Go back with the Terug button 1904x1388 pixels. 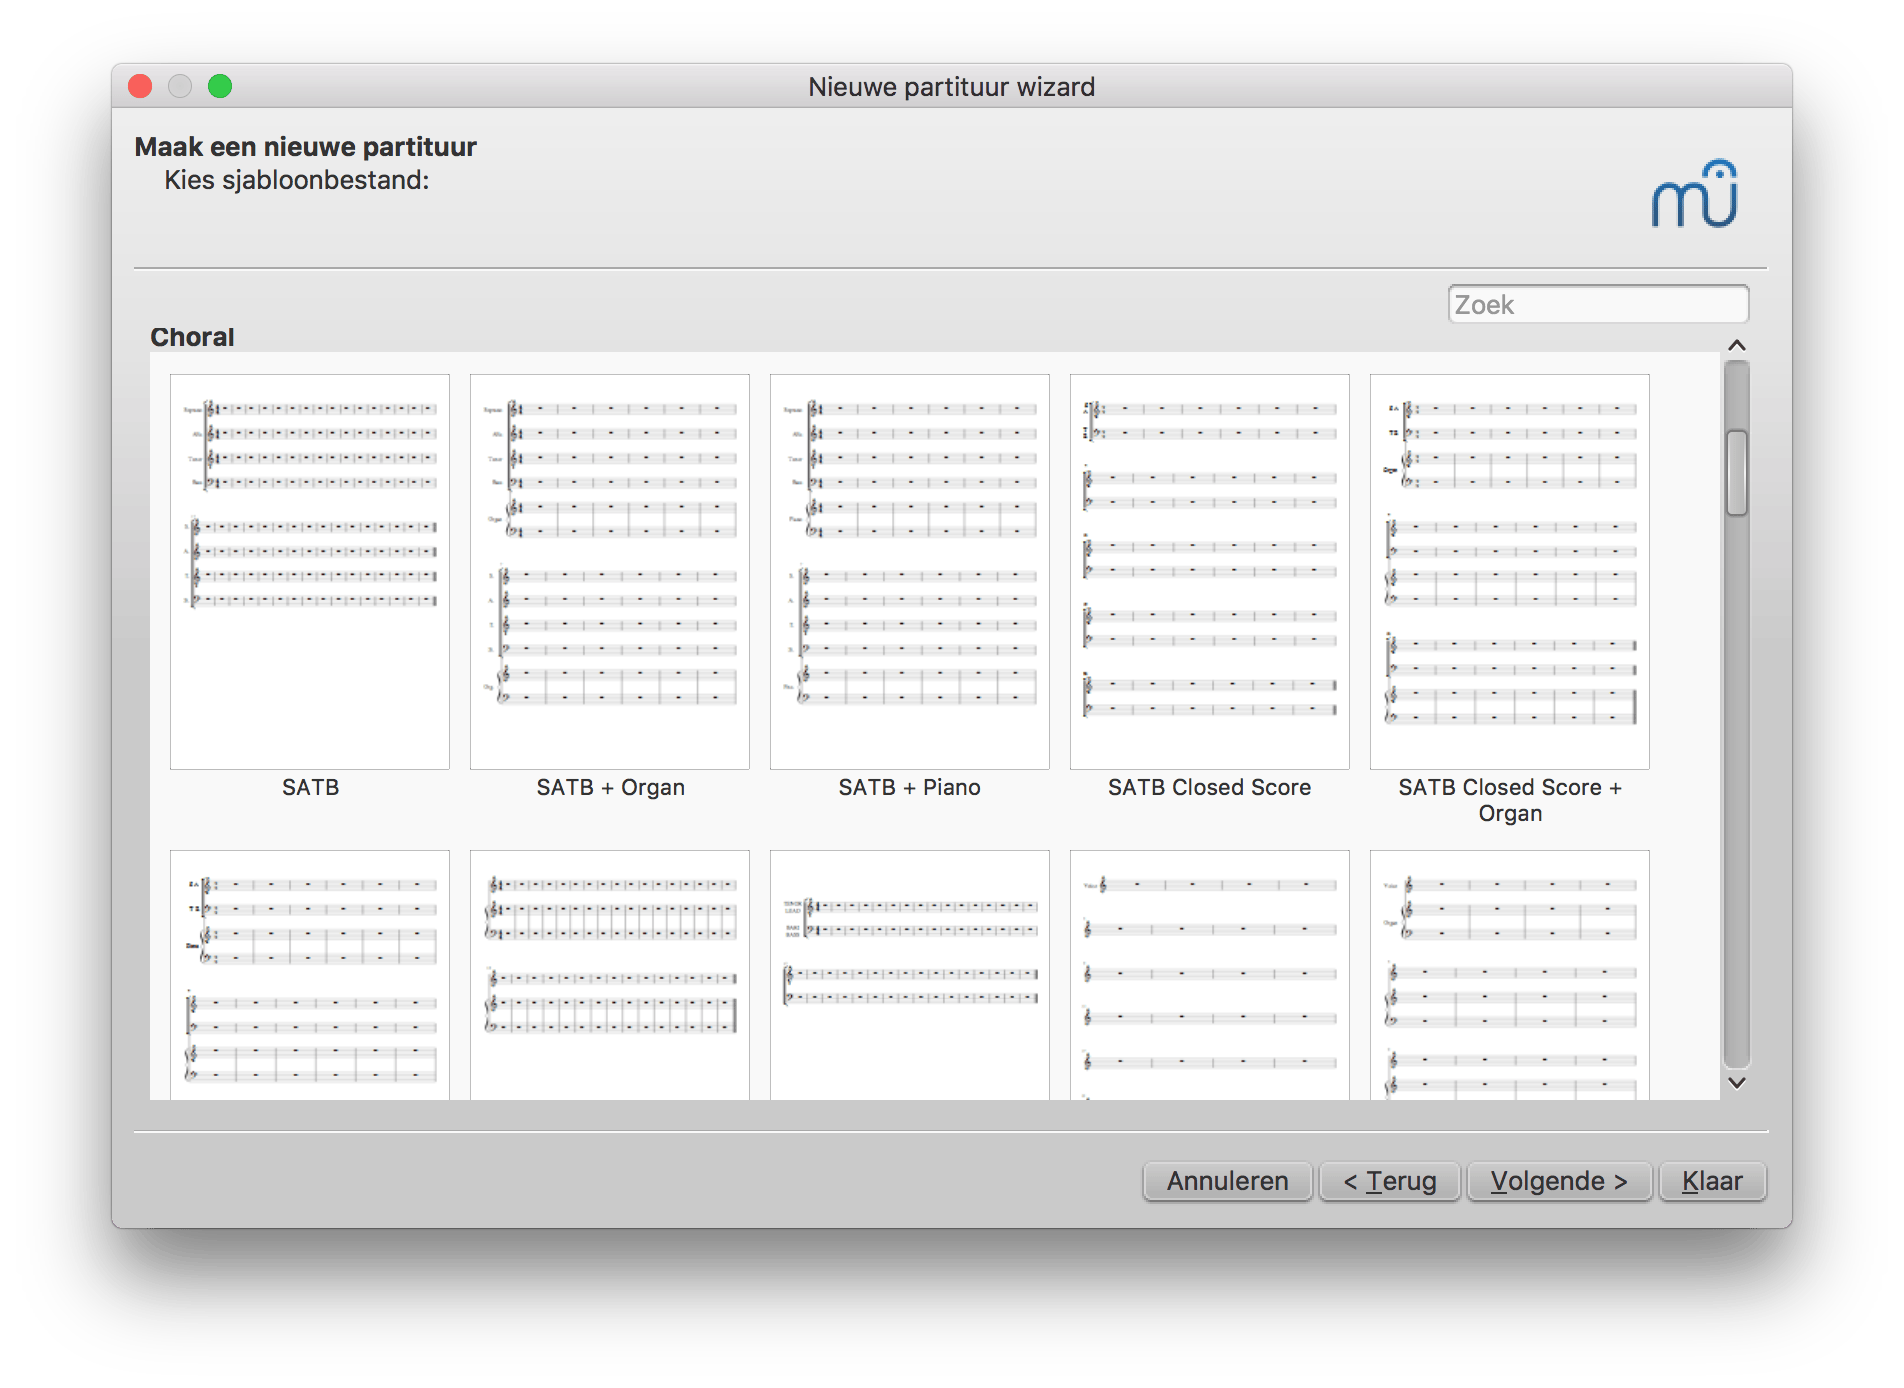(1389, 1181)
